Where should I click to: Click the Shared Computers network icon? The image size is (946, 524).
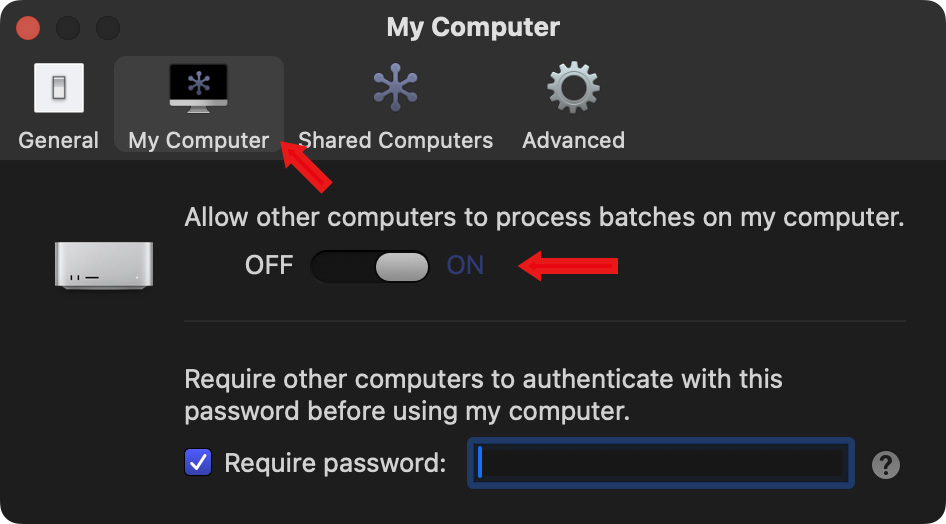tap(395, 88)
